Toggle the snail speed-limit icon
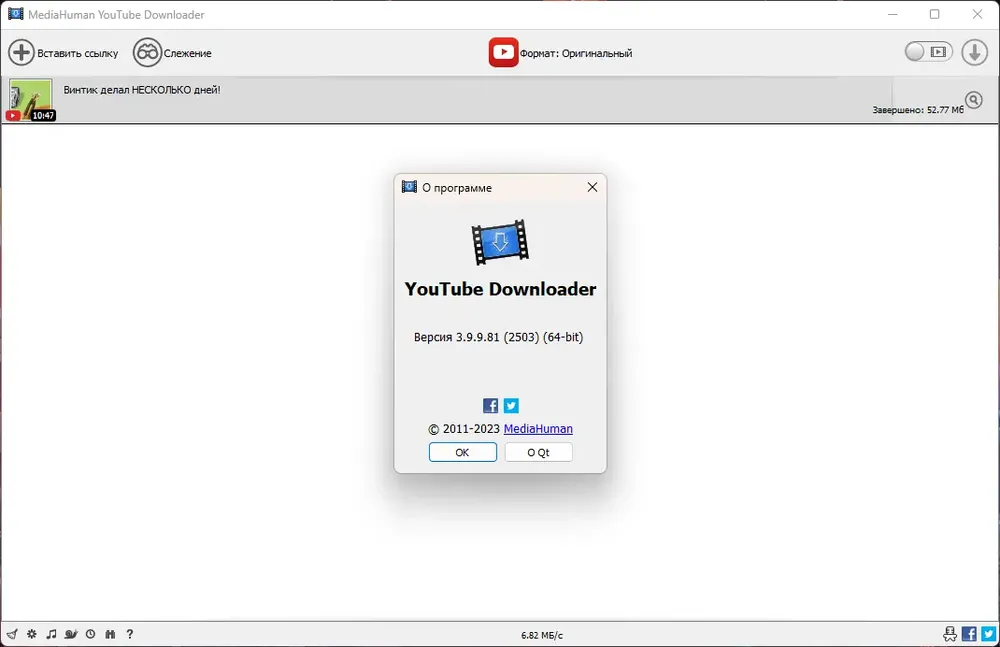Viewport: 1000px width, 647px height. click(71, 634)
